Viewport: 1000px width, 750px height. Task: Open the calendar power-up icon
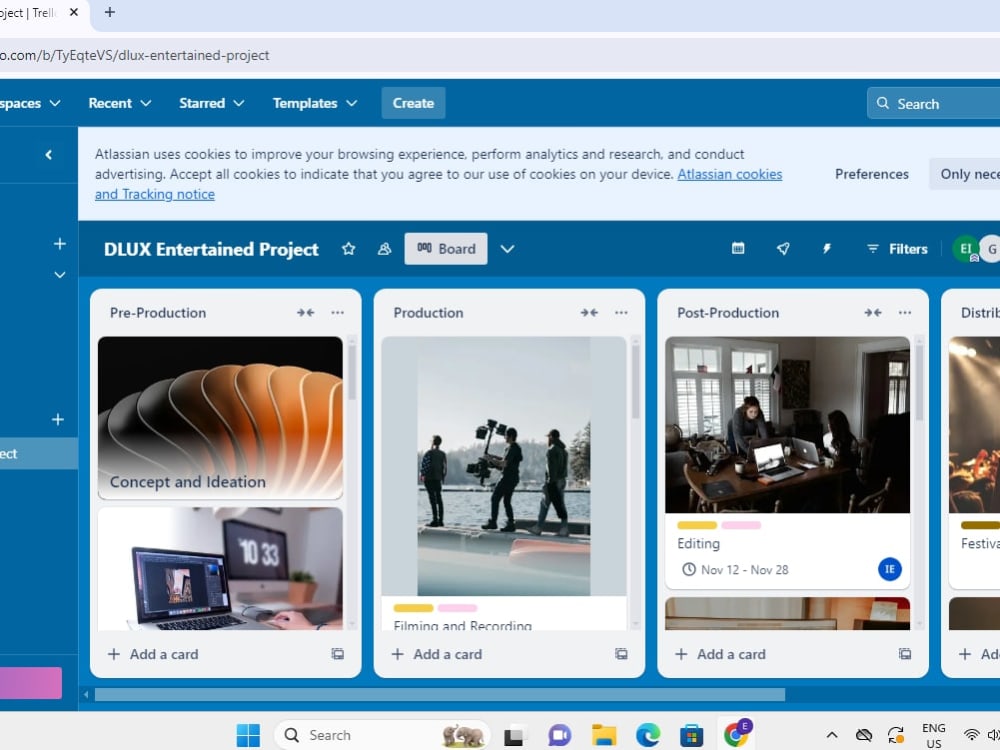point(738,248)
